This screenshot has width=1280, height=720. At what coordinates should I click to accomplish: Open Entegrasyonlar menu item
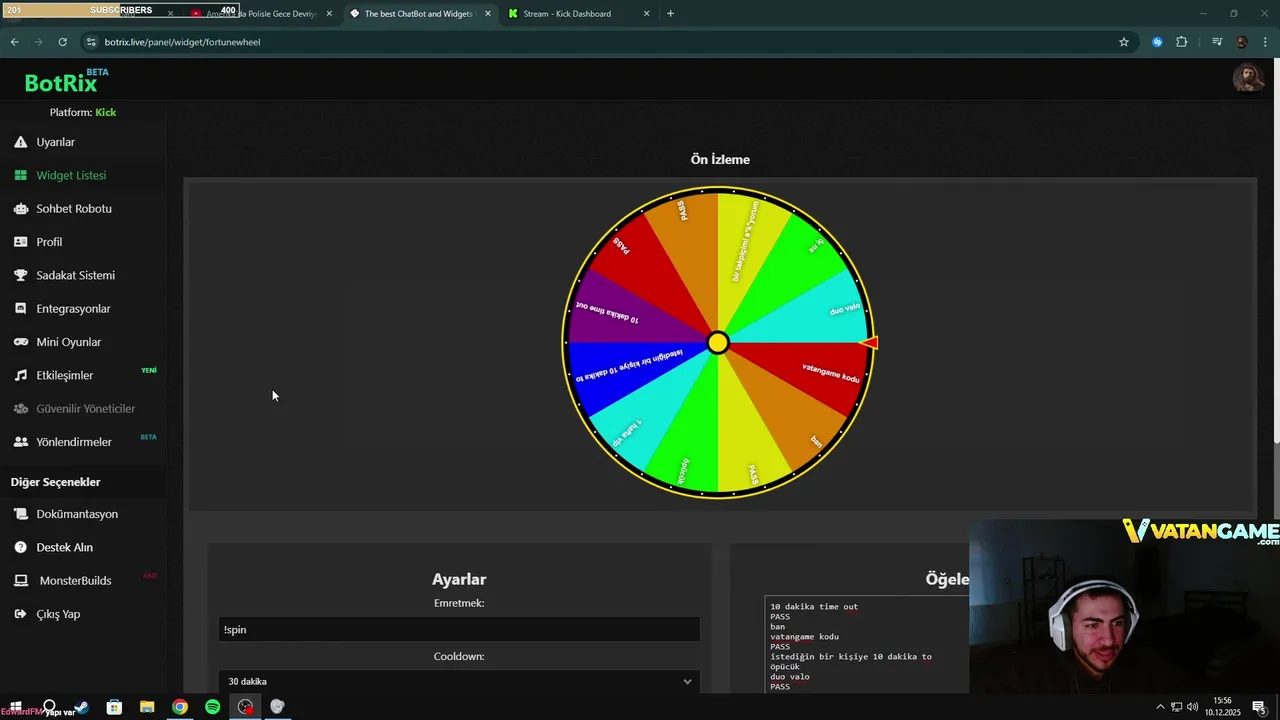[73, 309]
